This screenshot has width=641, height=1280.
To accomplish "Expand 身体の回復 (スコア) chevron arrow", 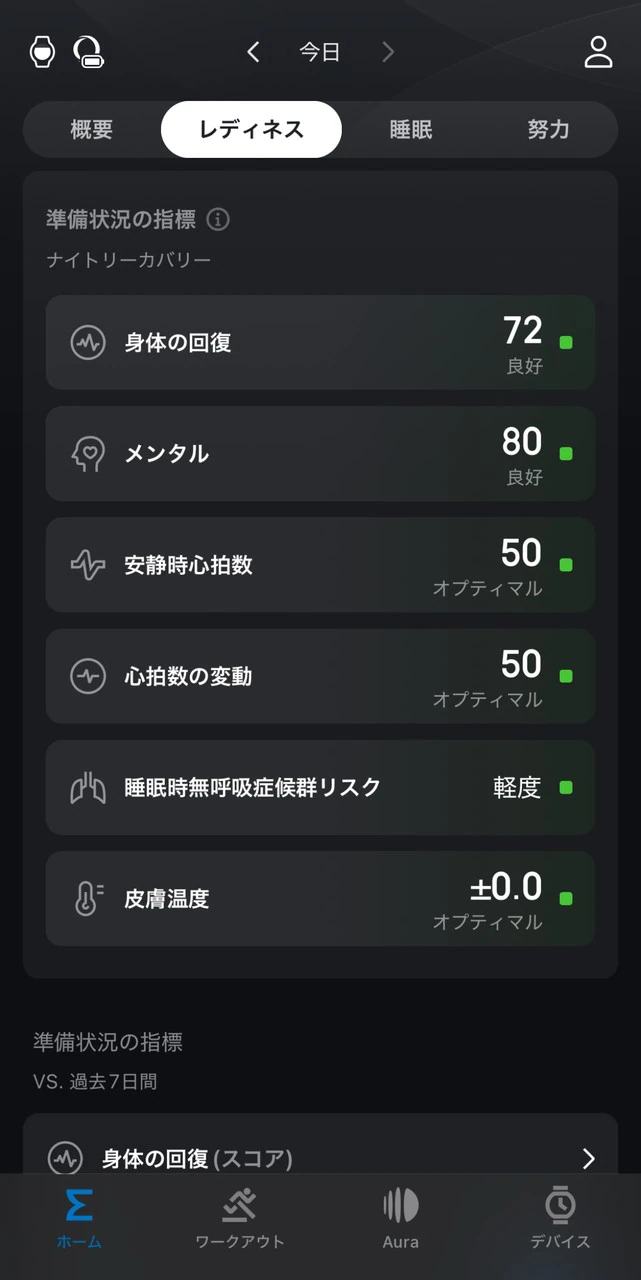I will 588,1159.
